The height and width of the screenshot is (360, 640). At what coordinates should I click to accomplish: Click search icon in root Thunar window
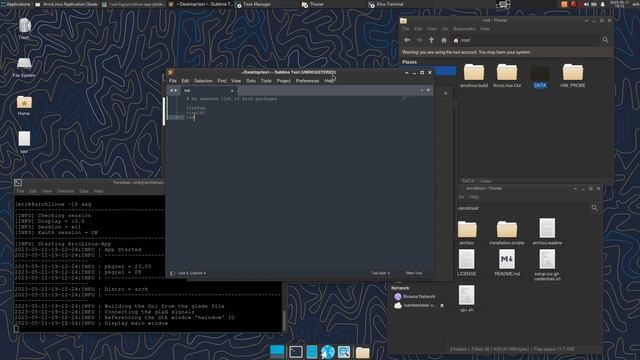605,40
